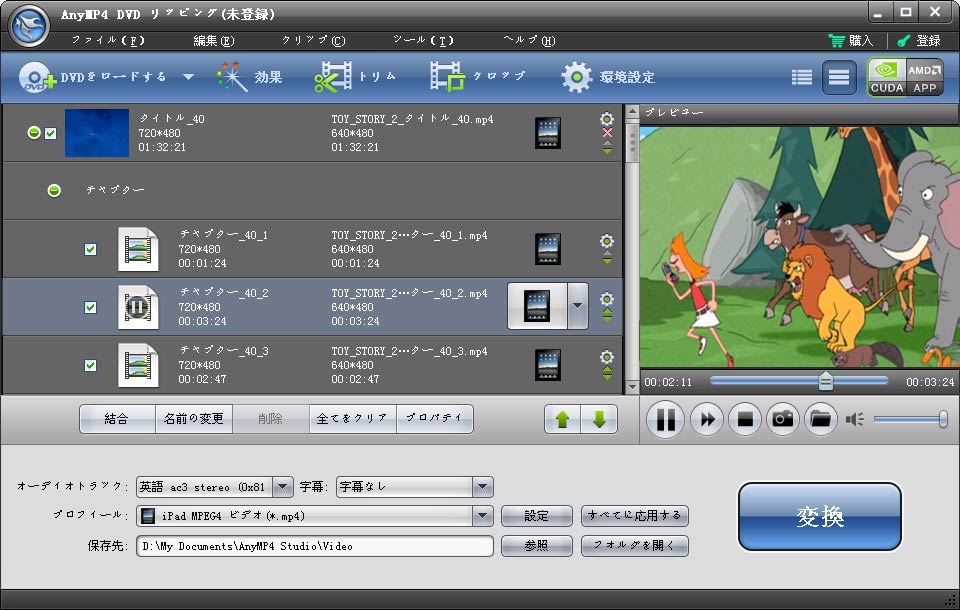Click チャプター_40_2 paused thumbnail

click(x=138, y=307)
